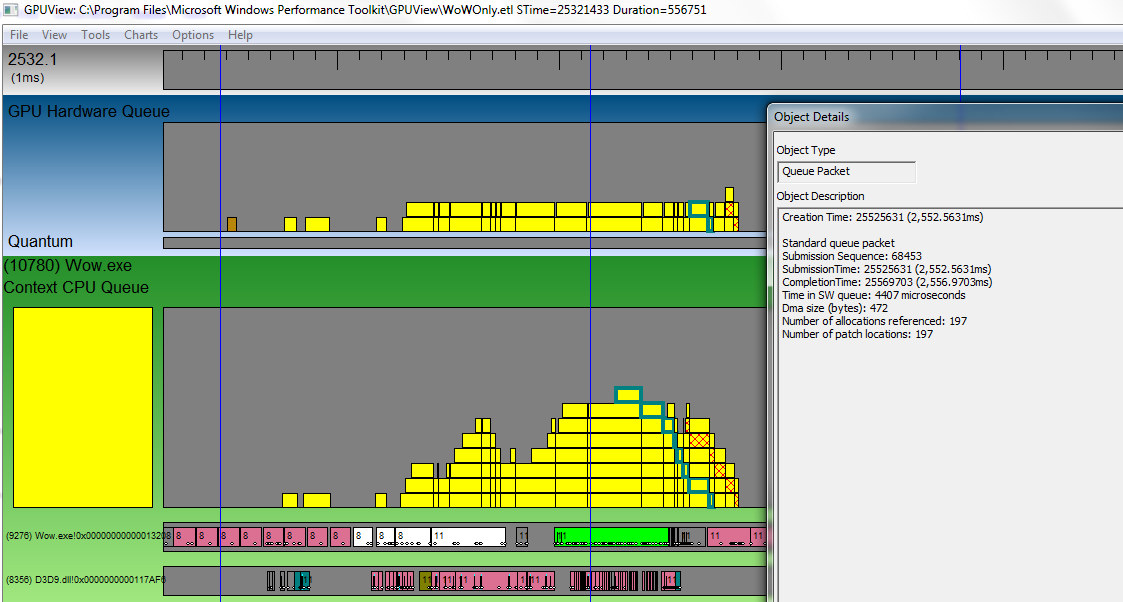
Task: Select the (9276) Wow.exe thread label
Action: (x=83, y=536)
